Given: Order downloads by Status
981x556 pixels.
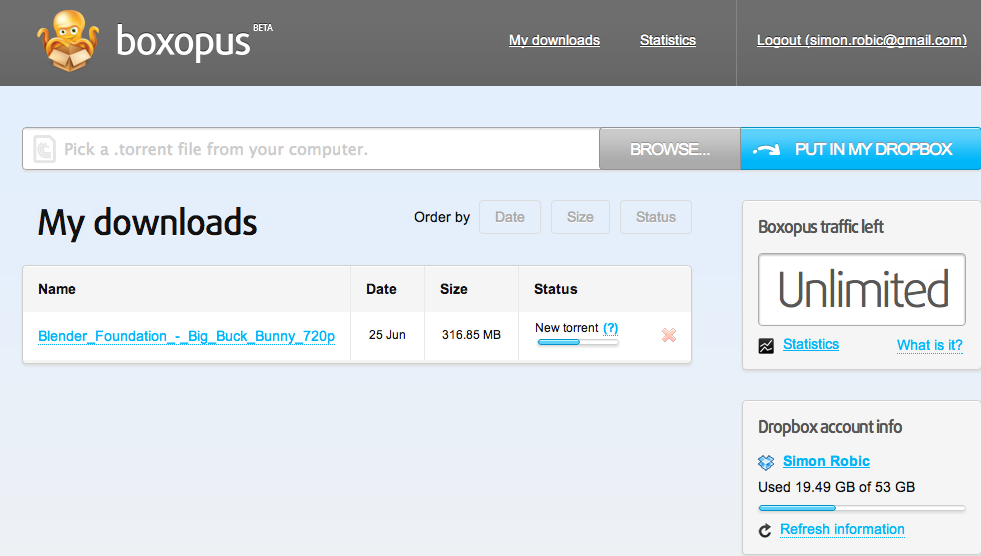Looking at the screenshot, I should pos(655,217).
